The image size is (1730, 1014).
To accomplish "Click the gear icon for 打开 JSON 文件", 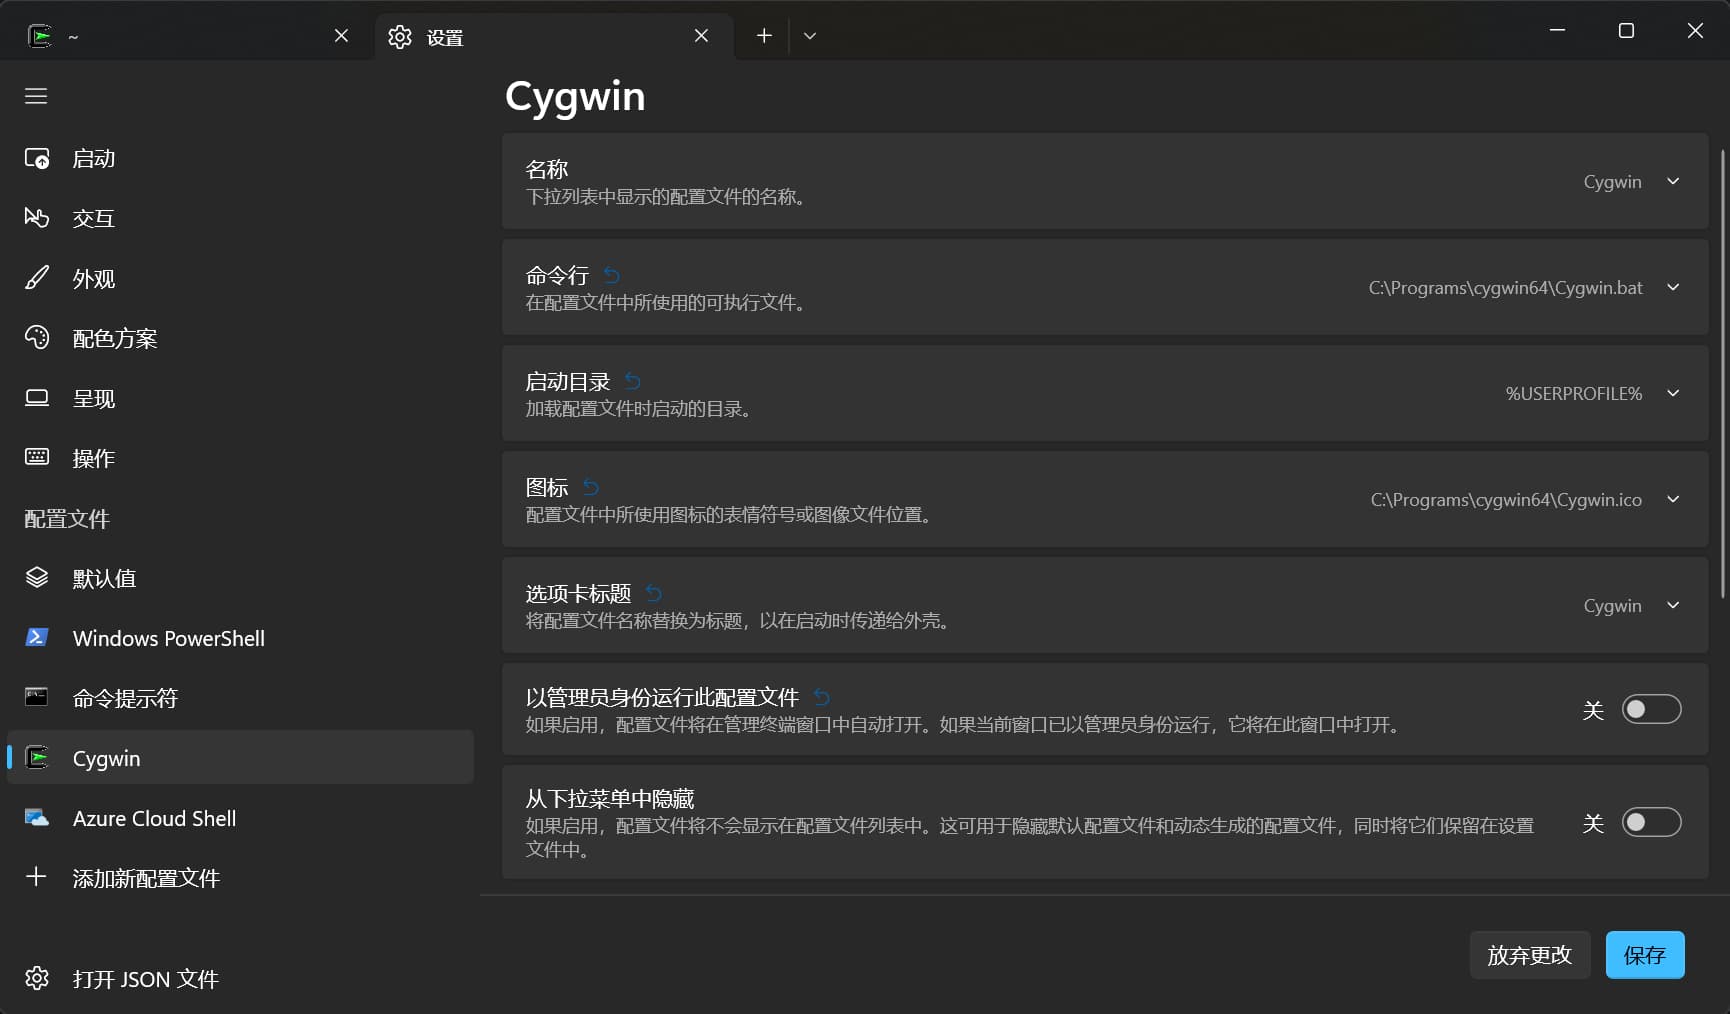I will pyautogui.click(x=37, y=978).
